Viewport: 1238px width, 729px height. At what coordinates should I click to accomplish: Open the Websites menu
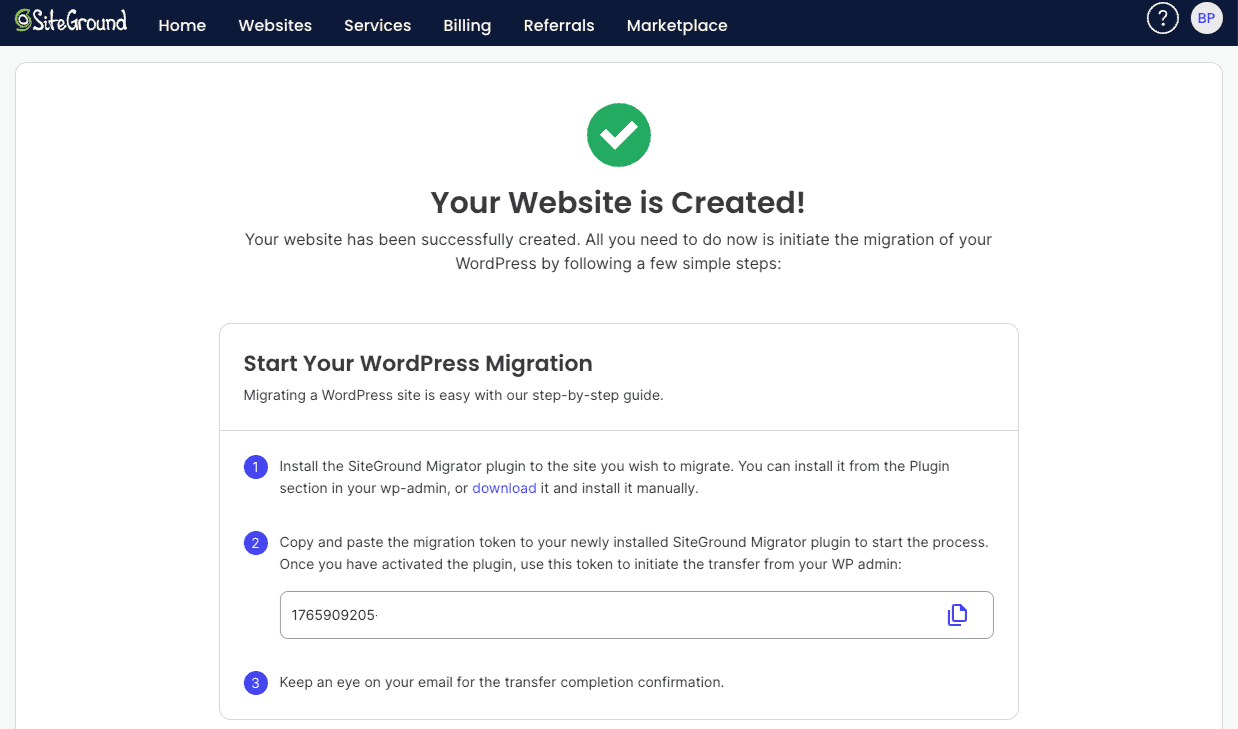pos(275,25)
